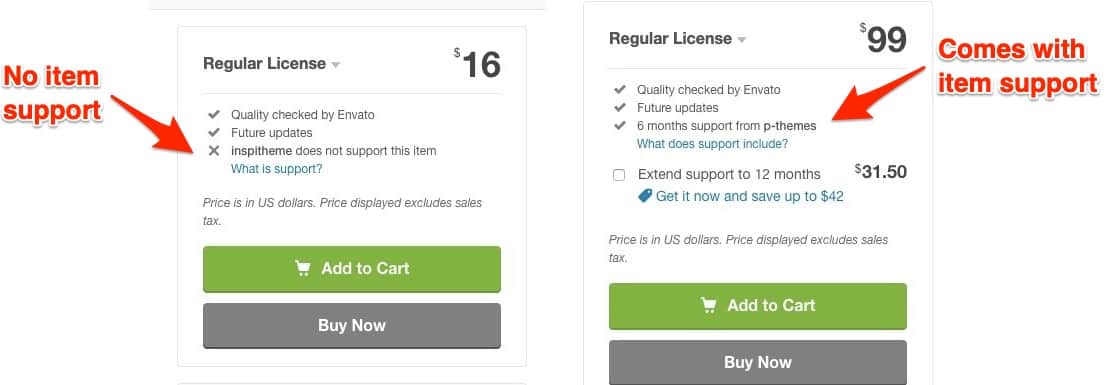Image resolution: width=1110 pixels, height=385 pixels.
Task: Click the p-themes author name
Action: (x=789, y=126)
